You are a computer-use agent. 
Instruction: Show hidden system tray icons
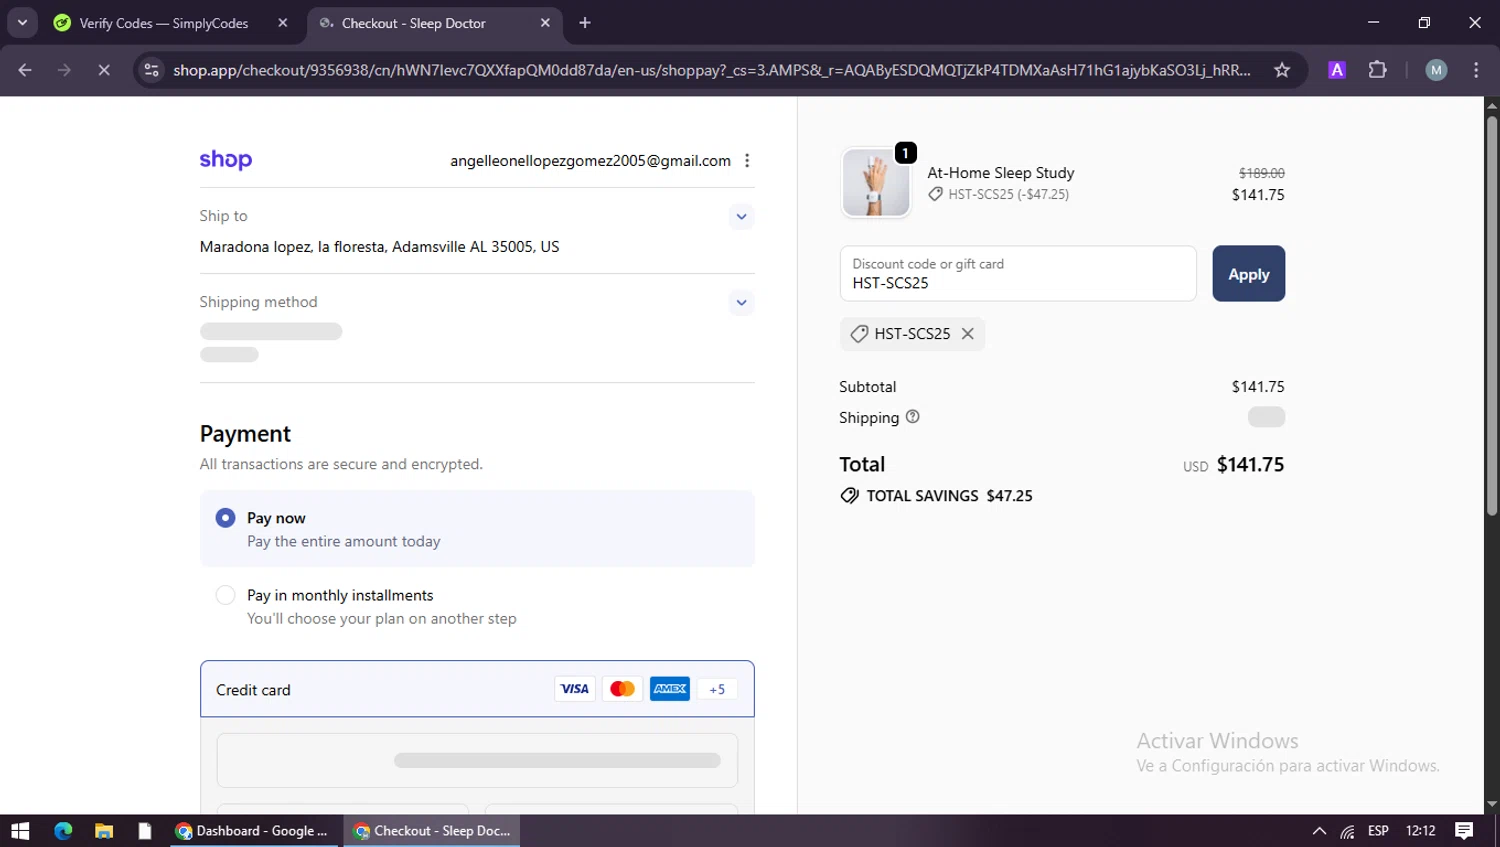(1319, 831)
